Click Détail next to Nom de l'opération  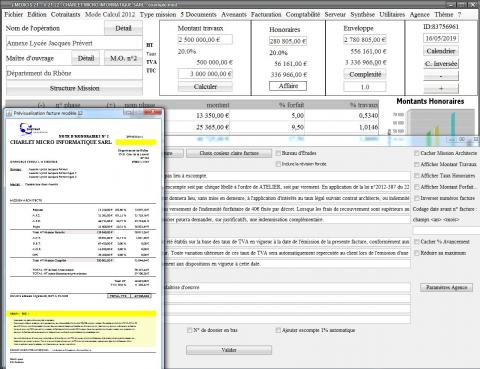[123, 28]
